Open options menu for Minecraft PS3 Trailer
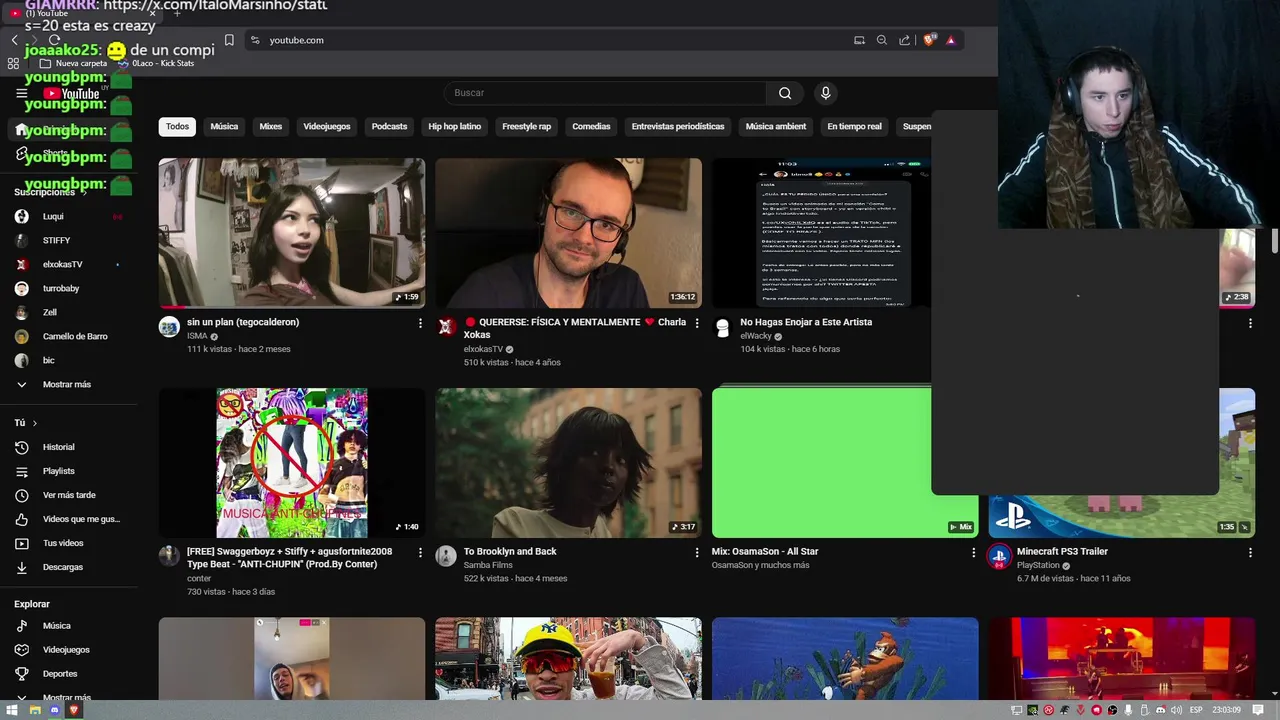This screenshot has height=720, width=1280. click(1250, 552)
